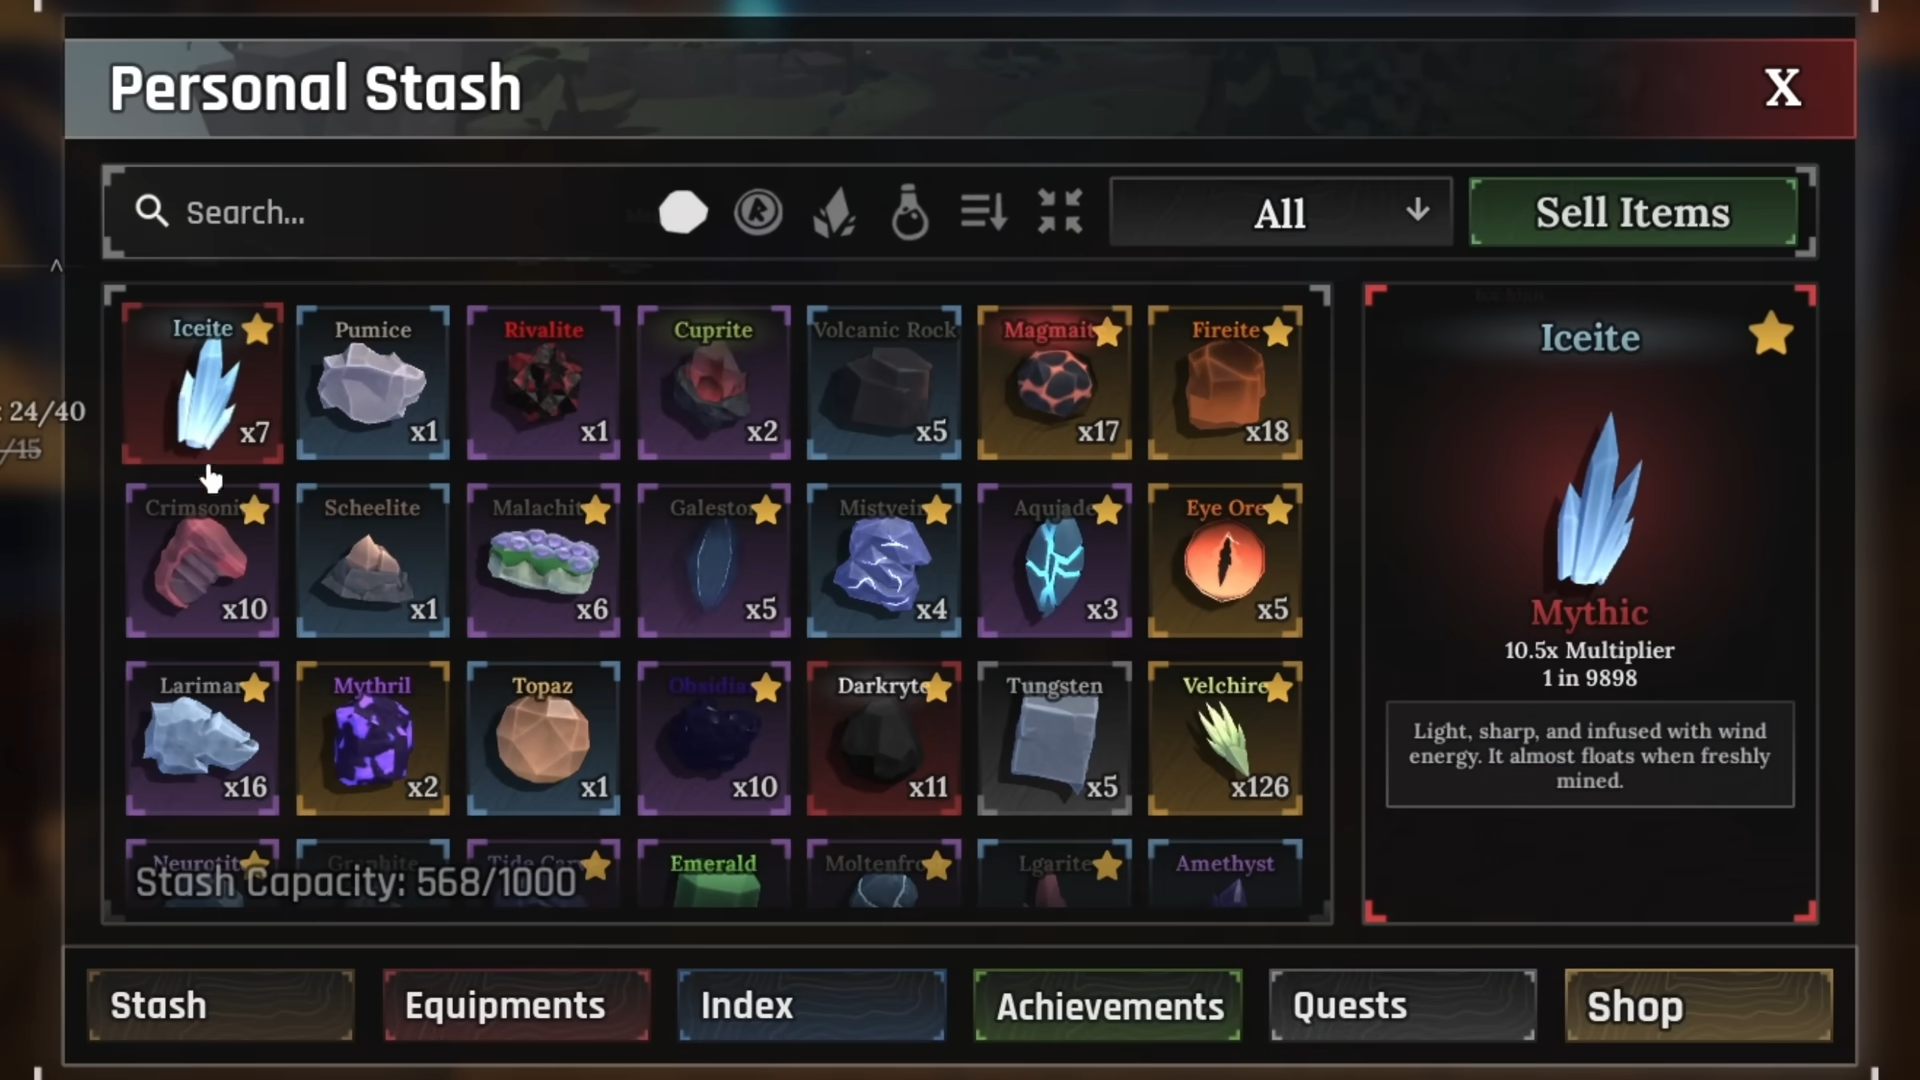The image size is (1920, 1080).
Task: Select the Mythril ore slot
Action: click(x=373, y=738)
